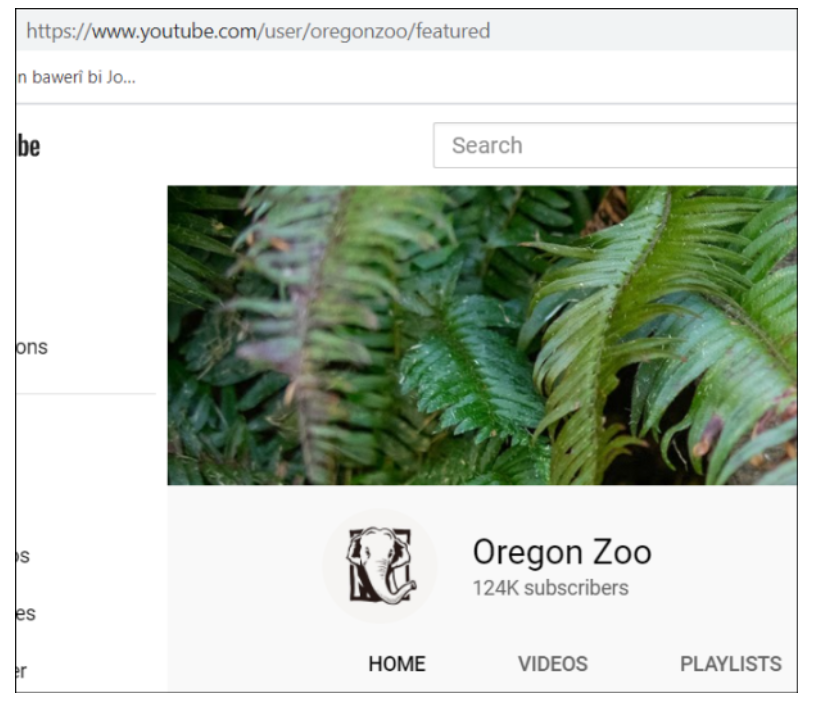The image size is (814, 706).
Task: Open the HOME channel tab
Action: click(397, 664)
